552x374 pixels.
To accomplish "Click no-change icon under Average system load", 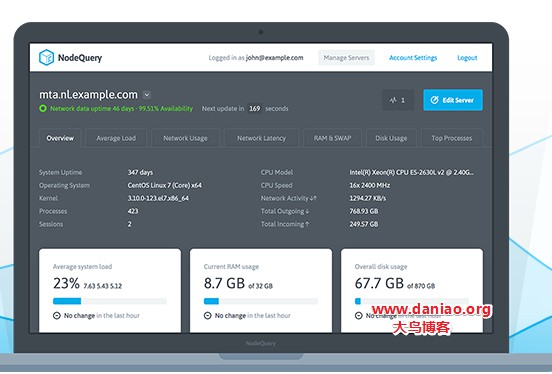I will click(57, 316).
